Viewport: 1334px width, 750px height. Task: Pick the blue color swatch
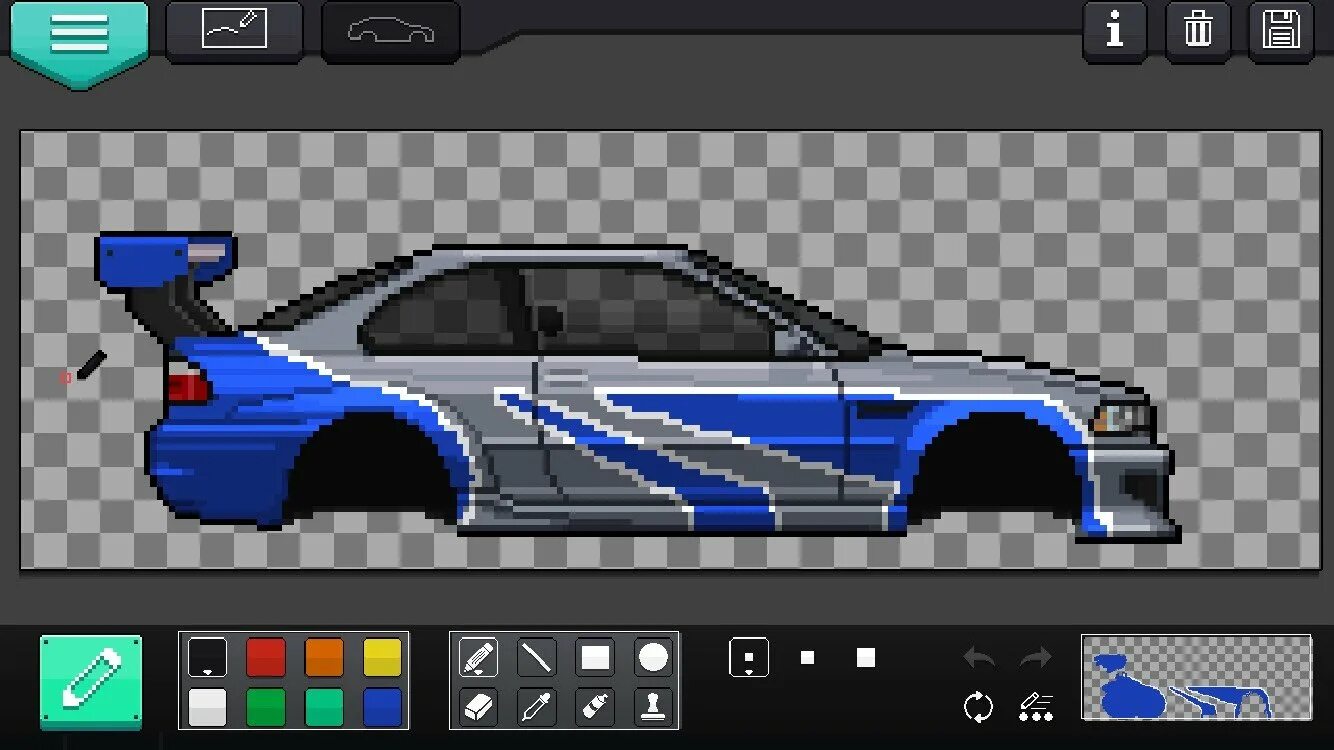382,707
